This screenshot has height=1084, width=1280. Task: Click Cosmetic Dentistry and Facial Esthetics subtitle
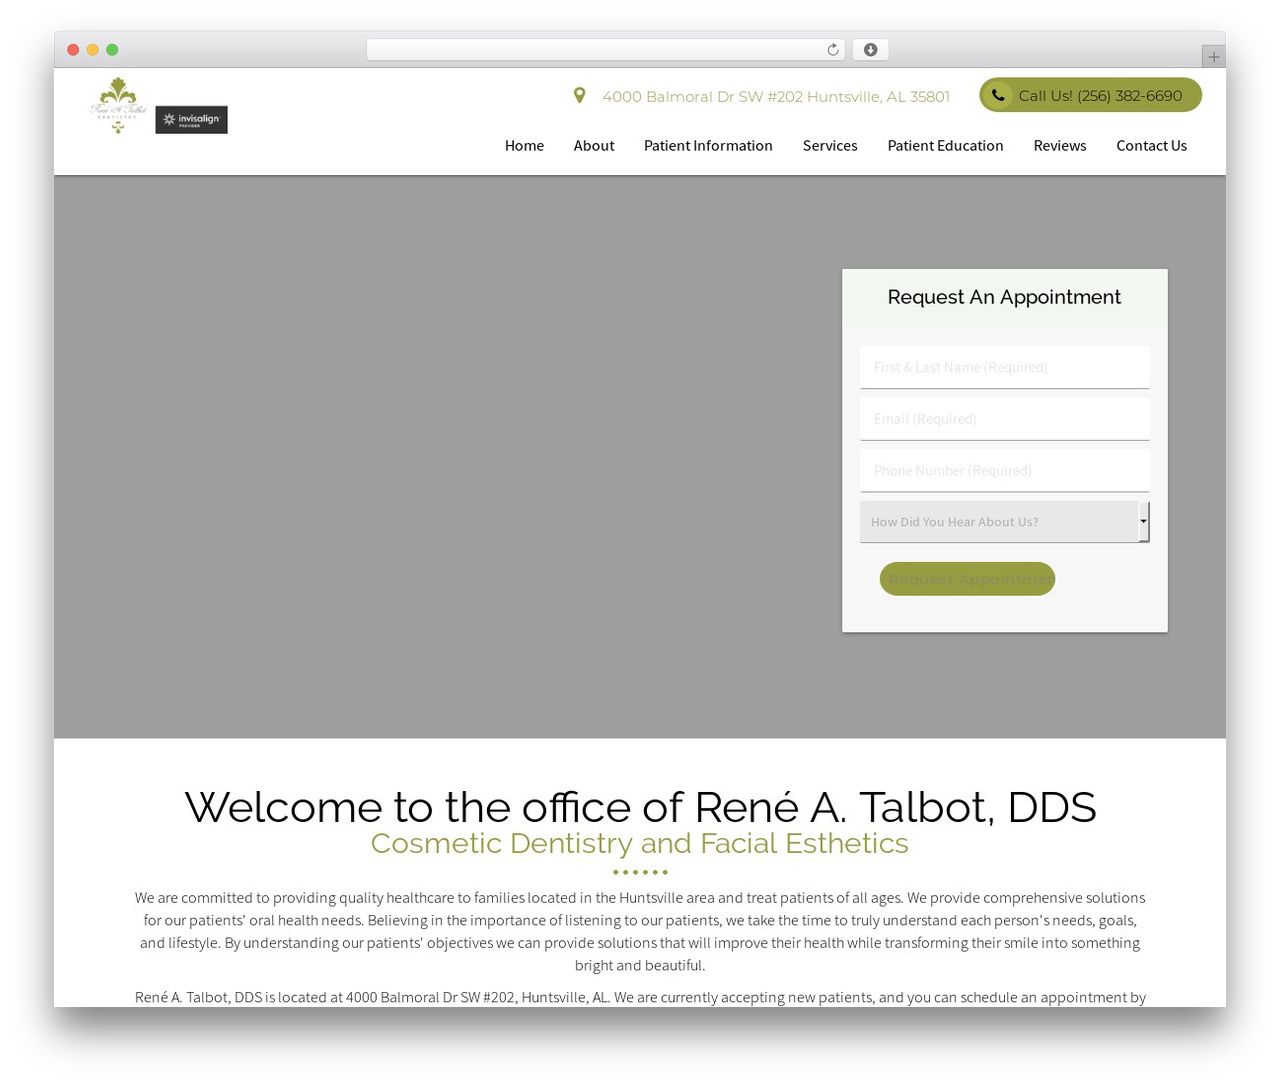[x=640, y=843]
